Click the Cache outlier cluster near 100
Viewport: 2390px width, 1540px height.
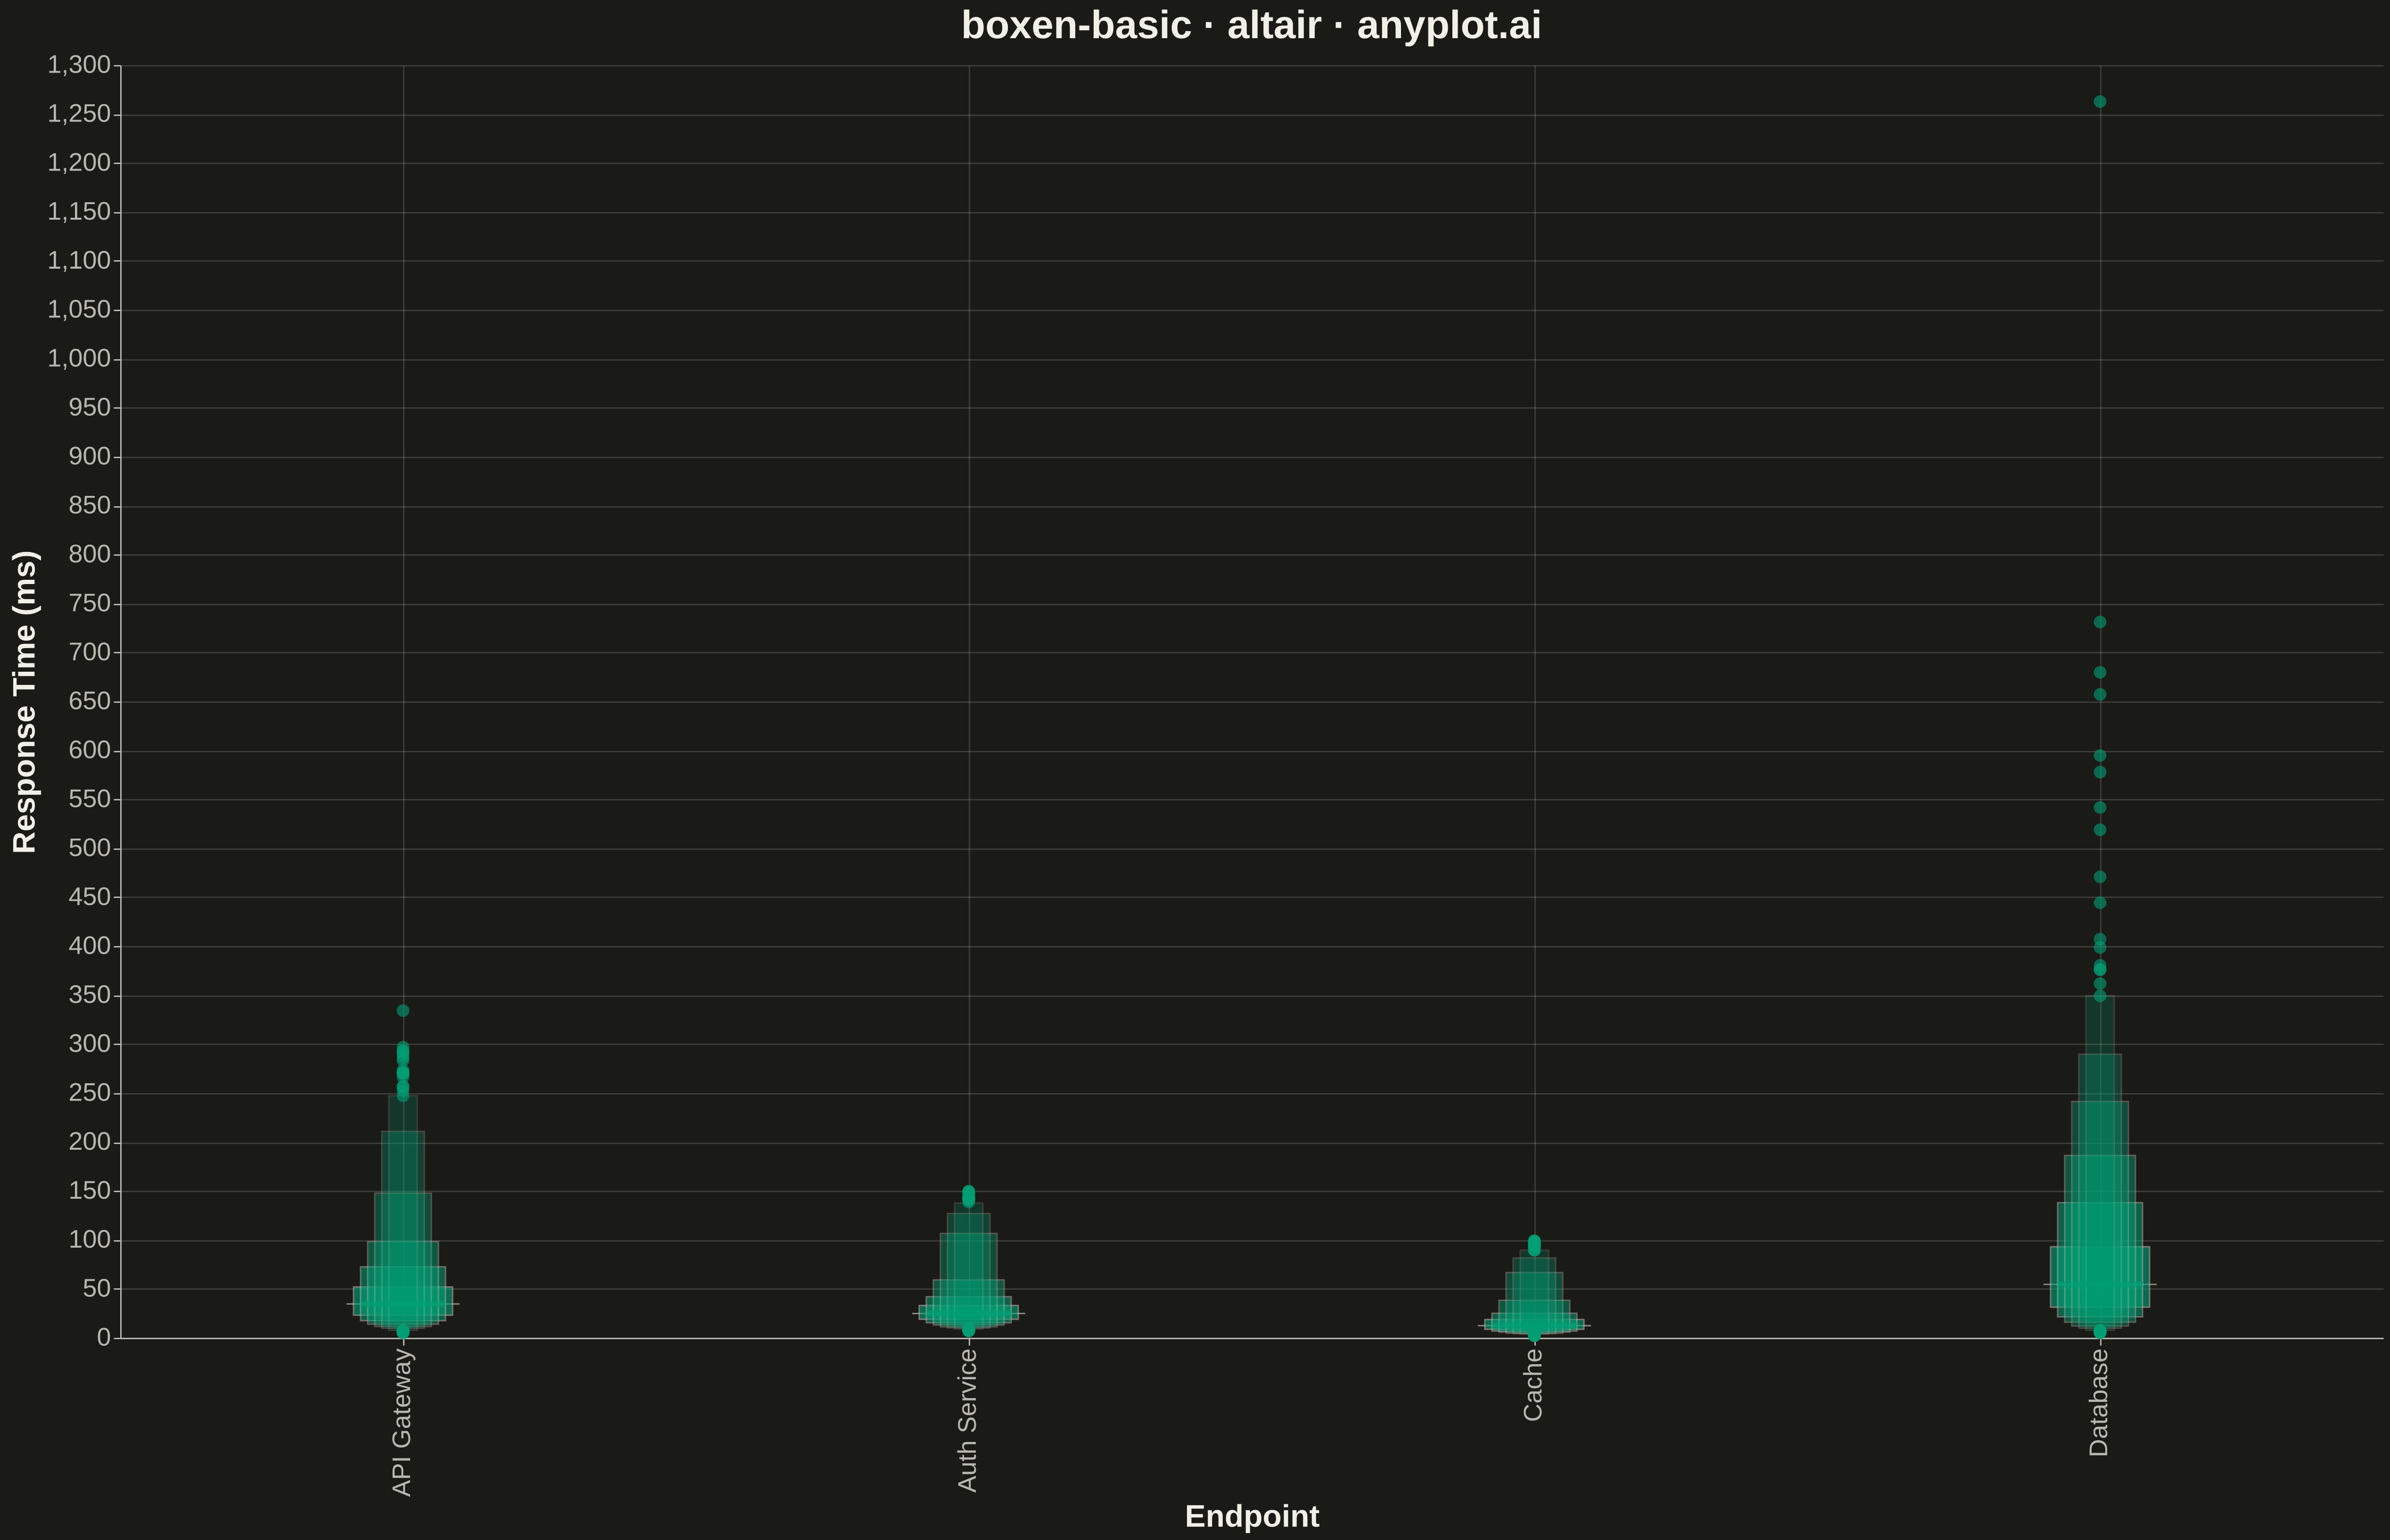[x=1534, y=1245]
